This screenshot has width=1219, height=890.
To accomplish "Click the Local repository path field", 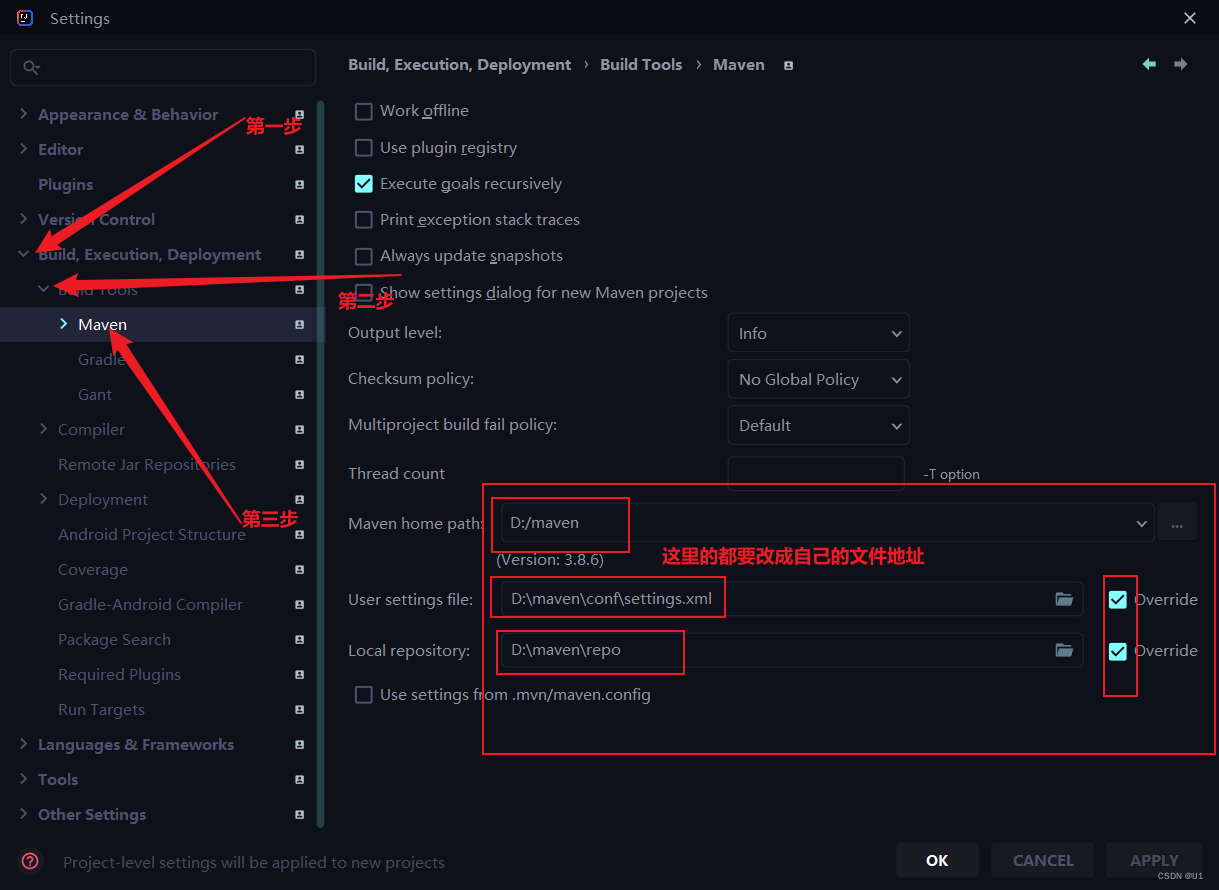I will coord(791,650).
